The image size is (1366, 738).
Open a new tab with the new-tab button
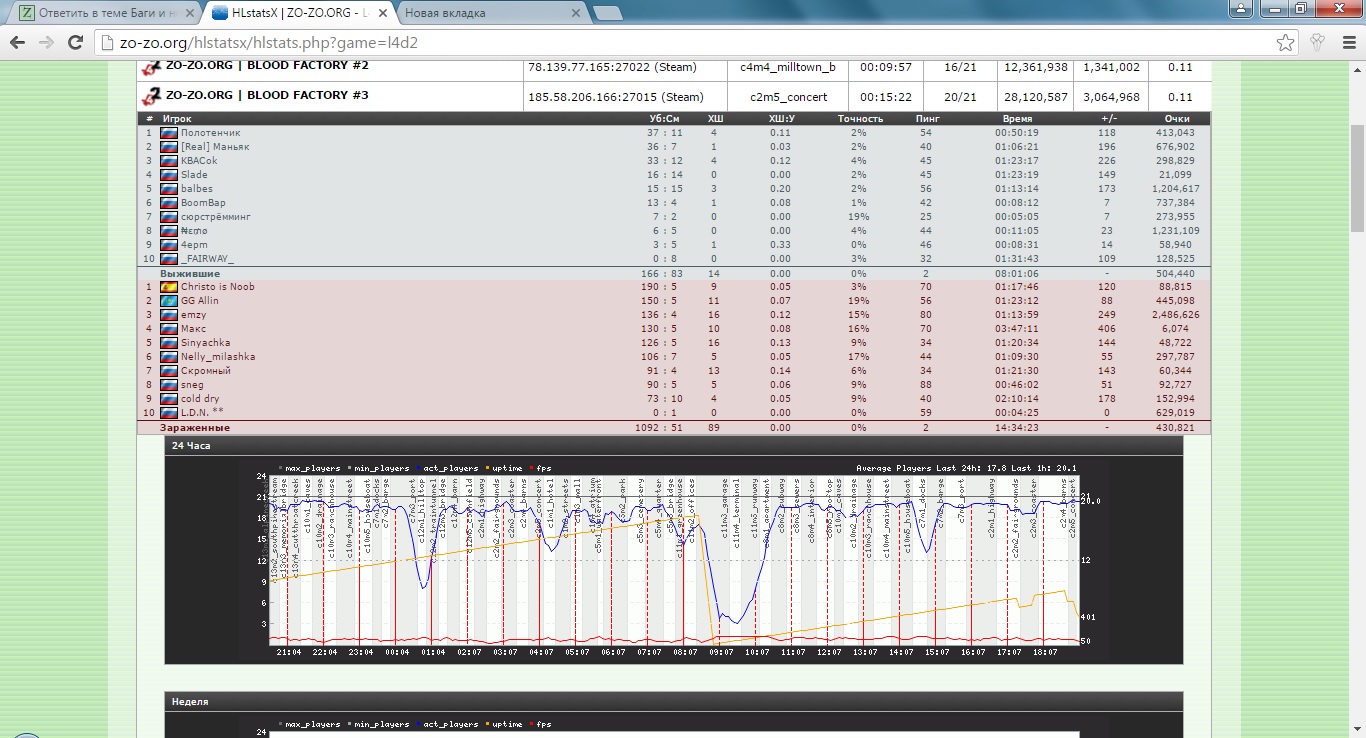tap(606, 13)
